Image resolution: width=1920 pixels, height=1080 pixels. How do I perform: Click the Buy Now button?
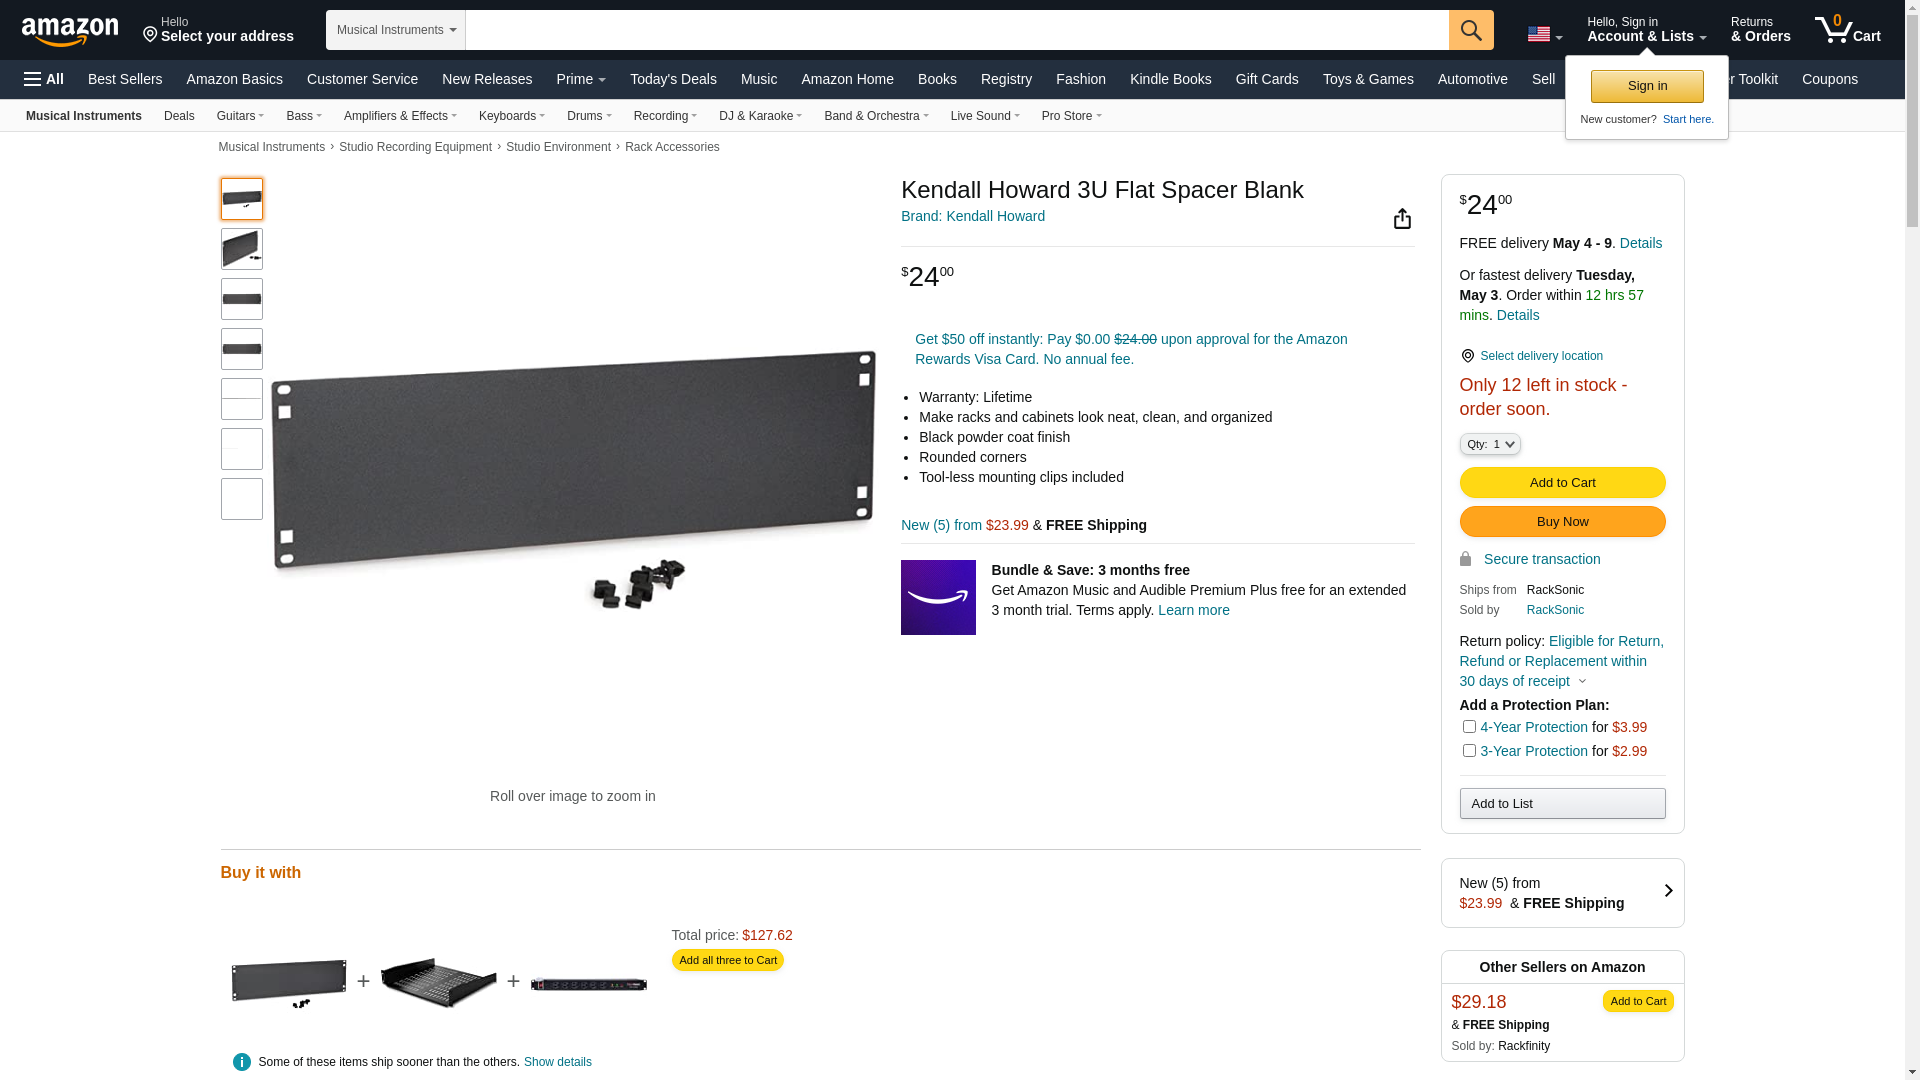[x=1562, y=522]
